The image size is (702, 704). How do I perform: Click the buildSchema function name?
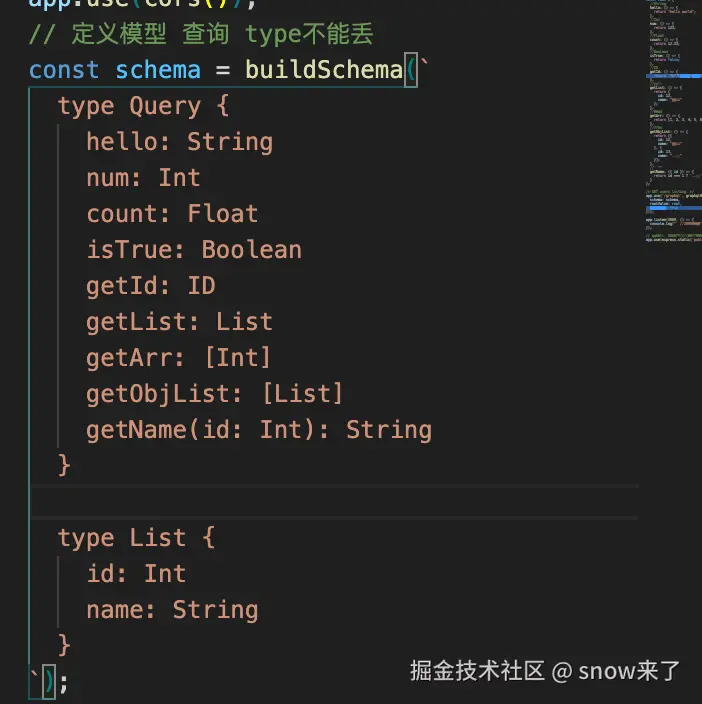pyautogui.click(x=324, y=70)
